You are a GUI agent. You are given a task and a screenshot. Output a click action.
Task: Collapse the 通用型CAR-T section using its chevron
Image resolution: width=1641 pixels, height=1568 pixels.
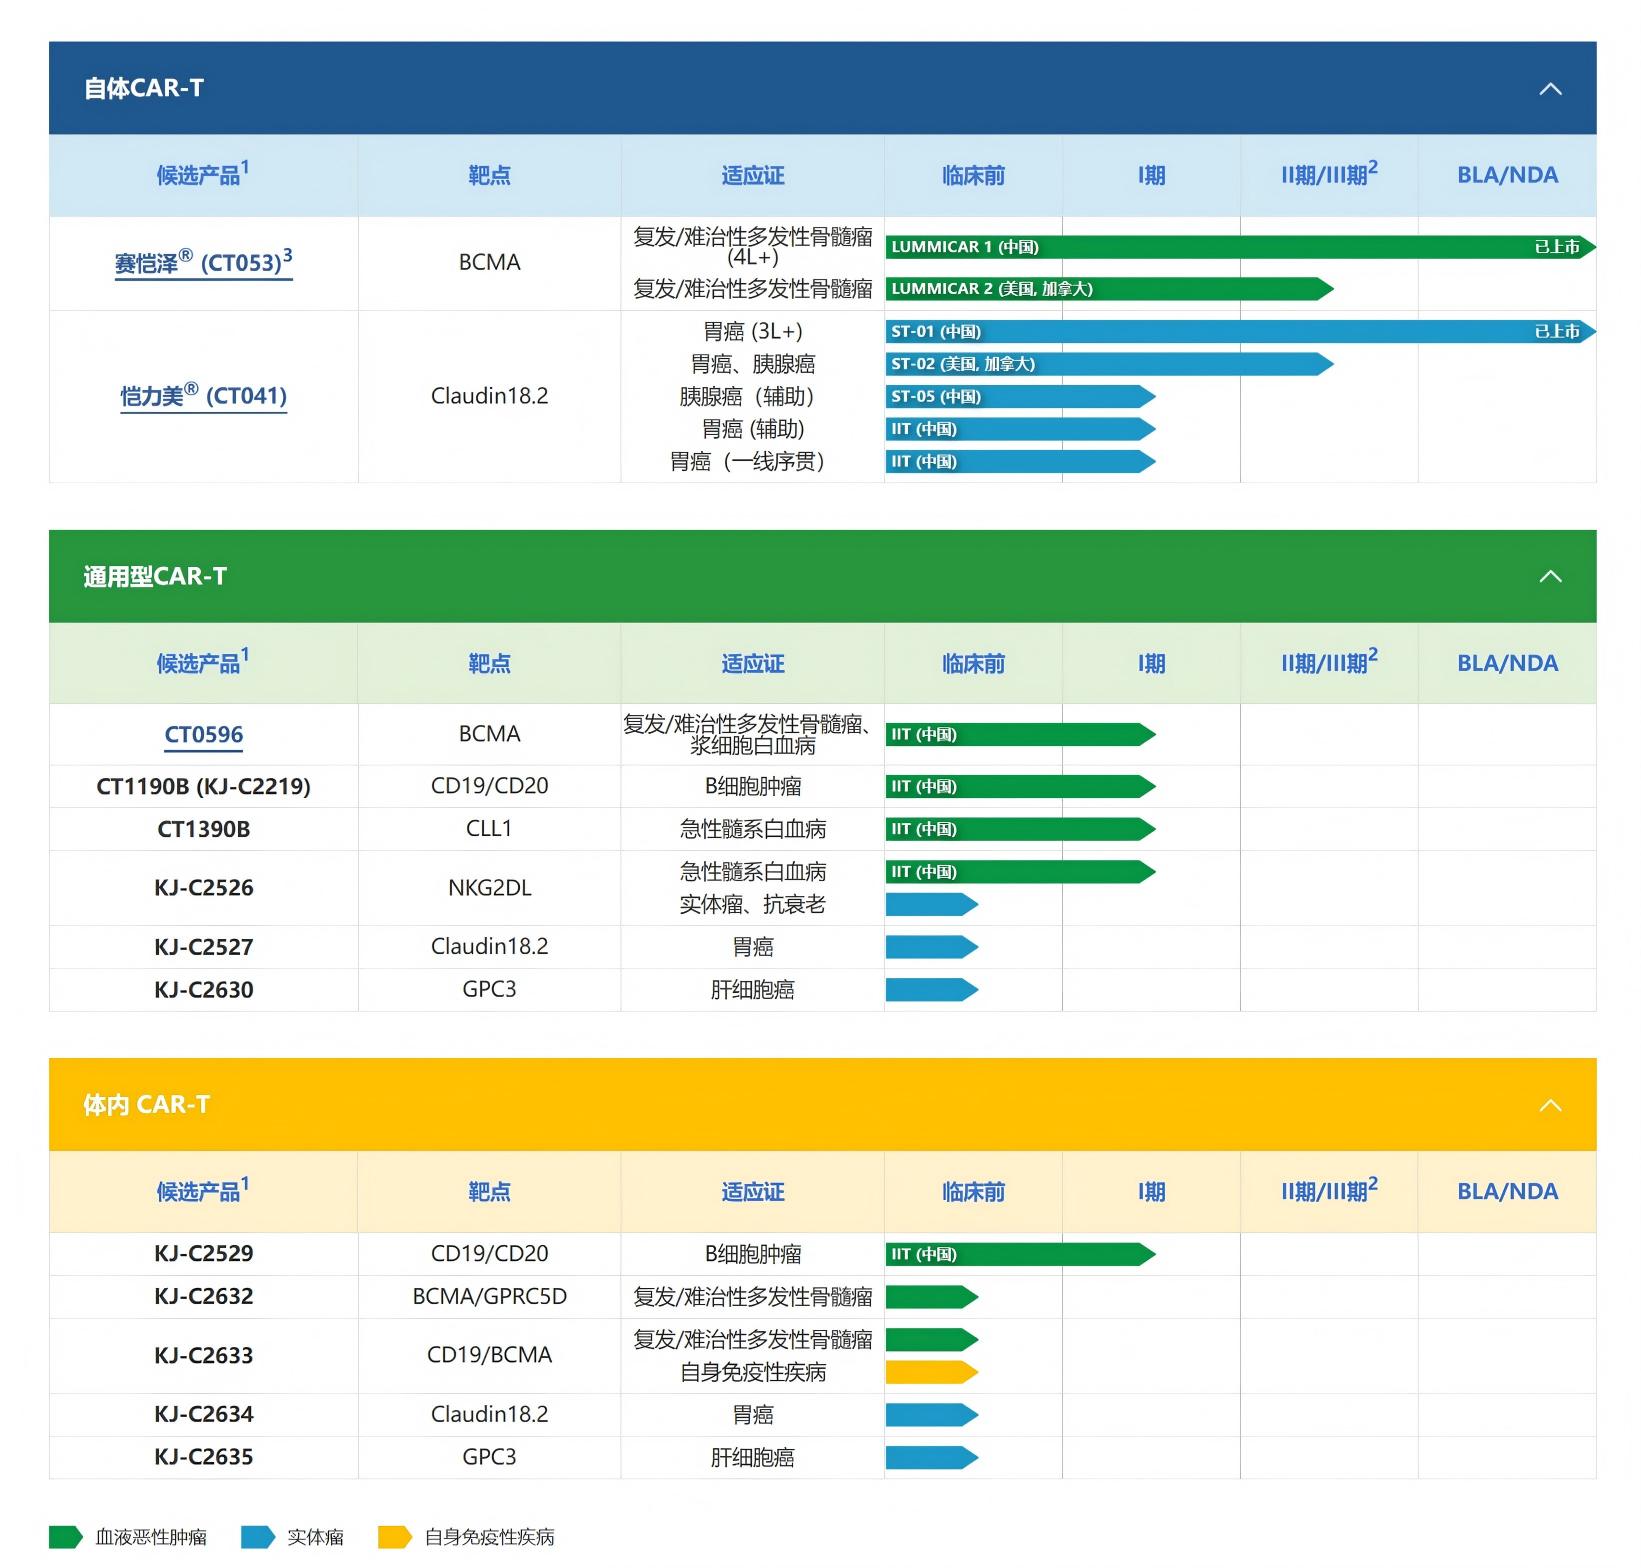pos(1550,577)
